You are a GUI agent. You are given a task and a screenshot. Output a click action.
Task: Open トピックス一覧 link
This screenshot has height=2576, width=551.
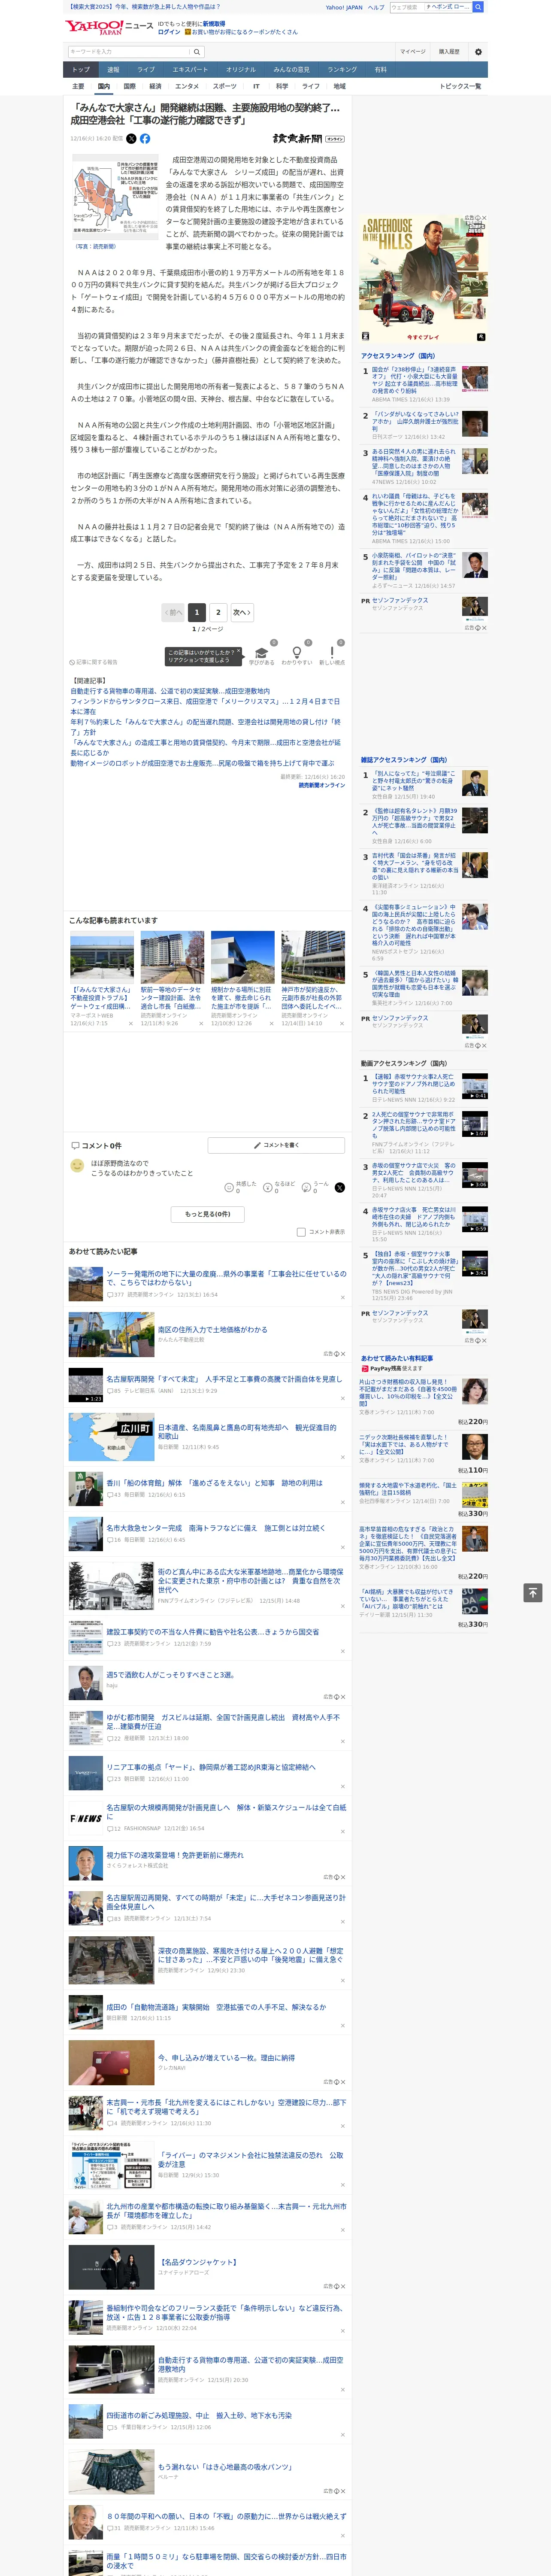point(460,86)
